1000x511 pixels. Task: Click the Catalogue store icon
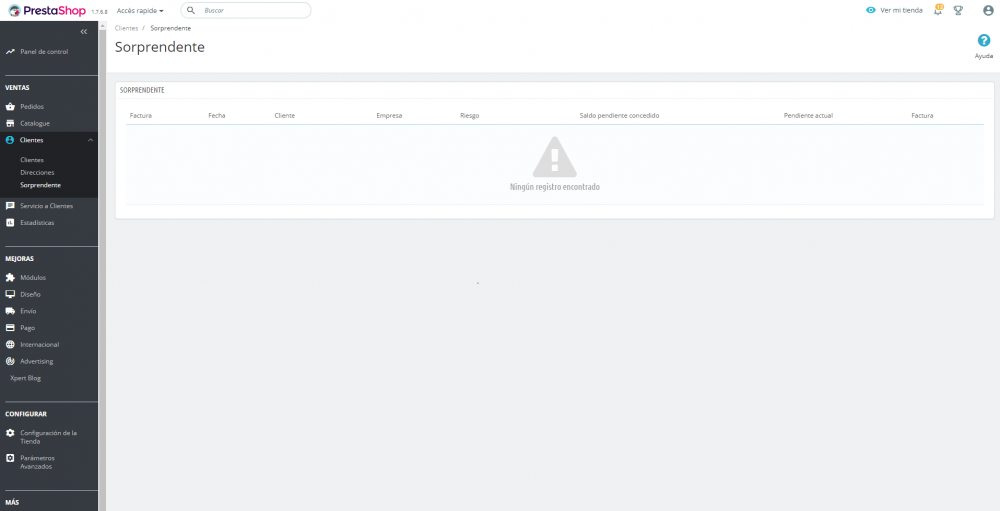10,123
